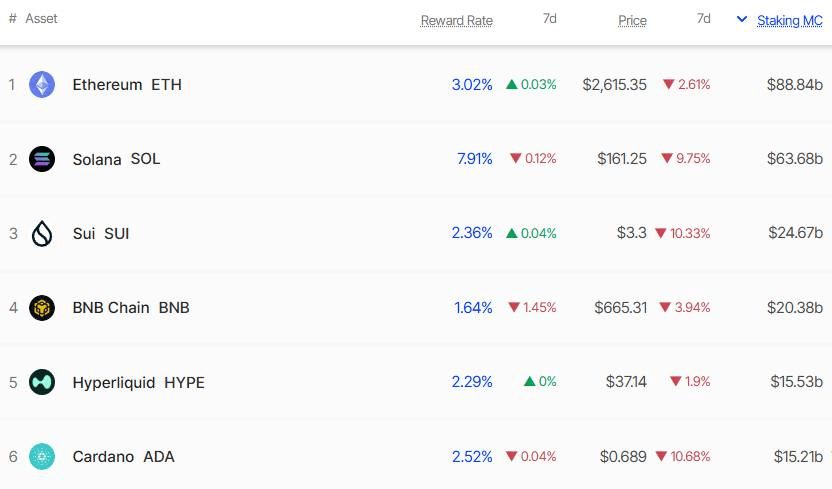
Task: Open the Cardano ADA asset name
Action: [123, 456]
